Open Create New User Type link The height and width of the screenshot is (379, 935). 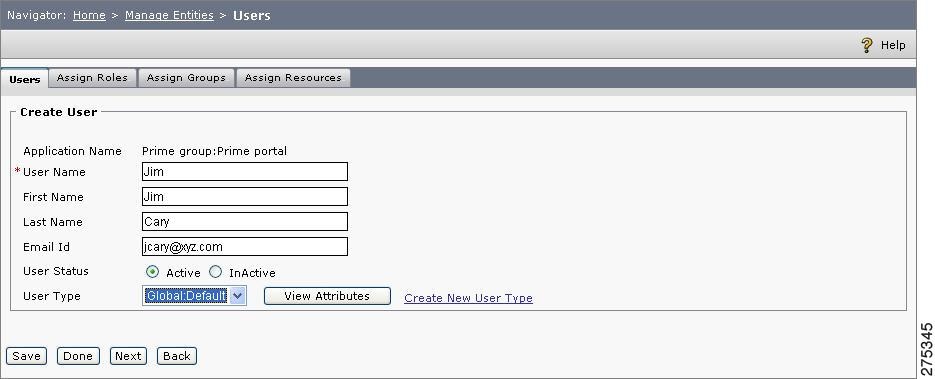tap(468, 298)
